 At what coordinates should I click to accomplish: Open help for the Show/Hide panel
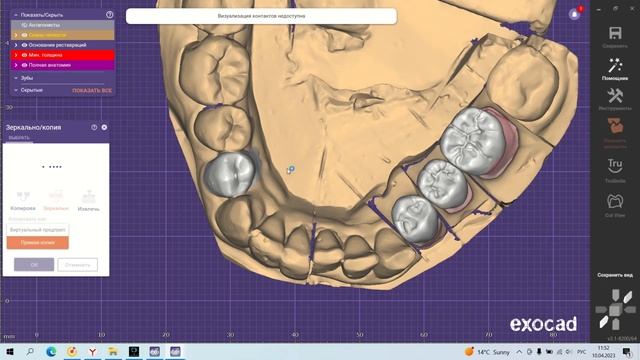tap(109, 15)
